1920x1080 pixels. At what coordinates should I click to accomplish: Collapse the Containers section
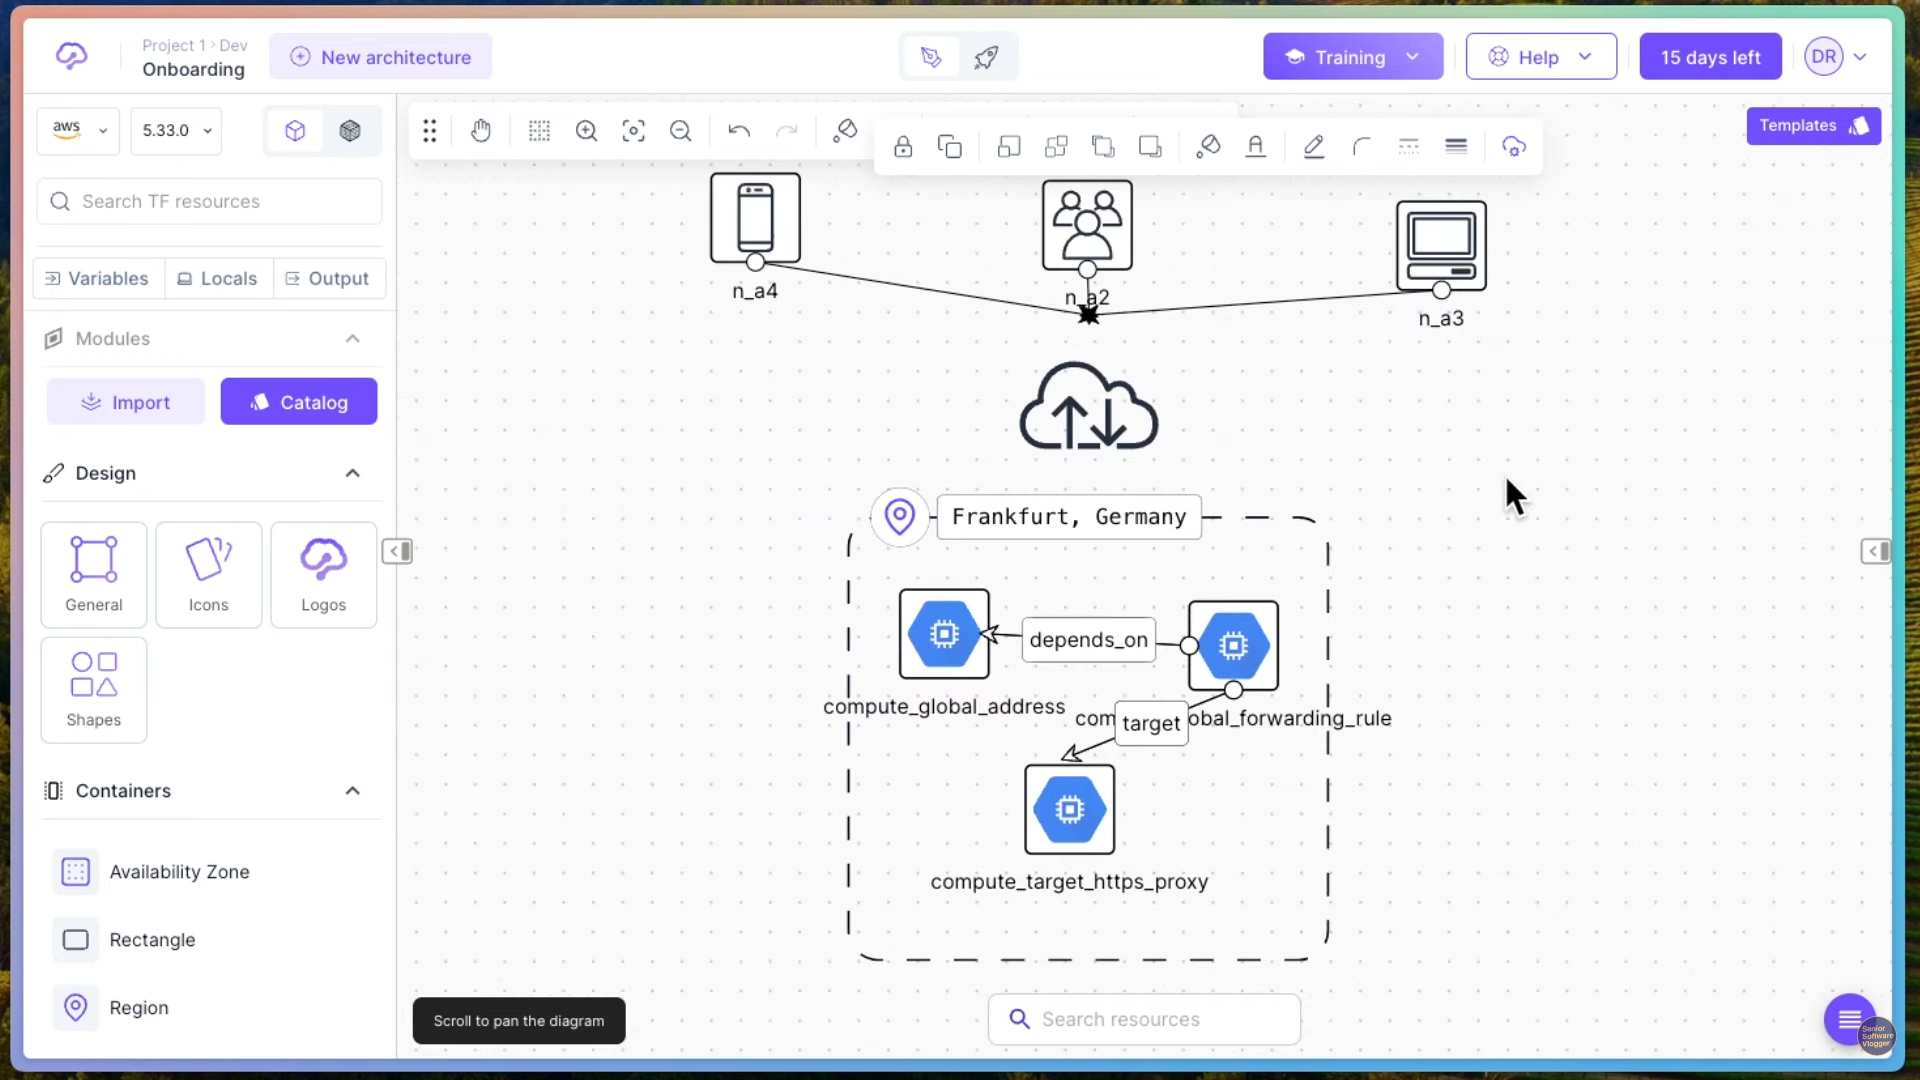pos(353,791)
